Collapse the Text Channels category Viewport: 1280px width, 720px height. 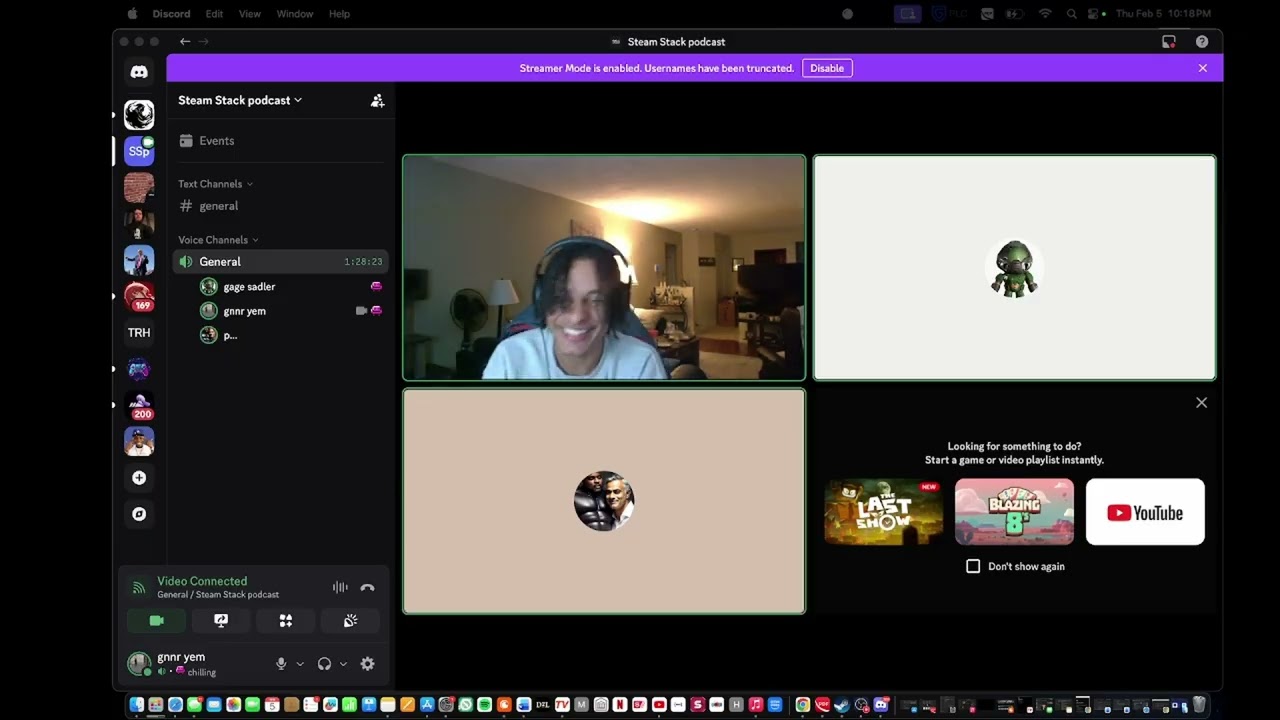coord(215,184)
